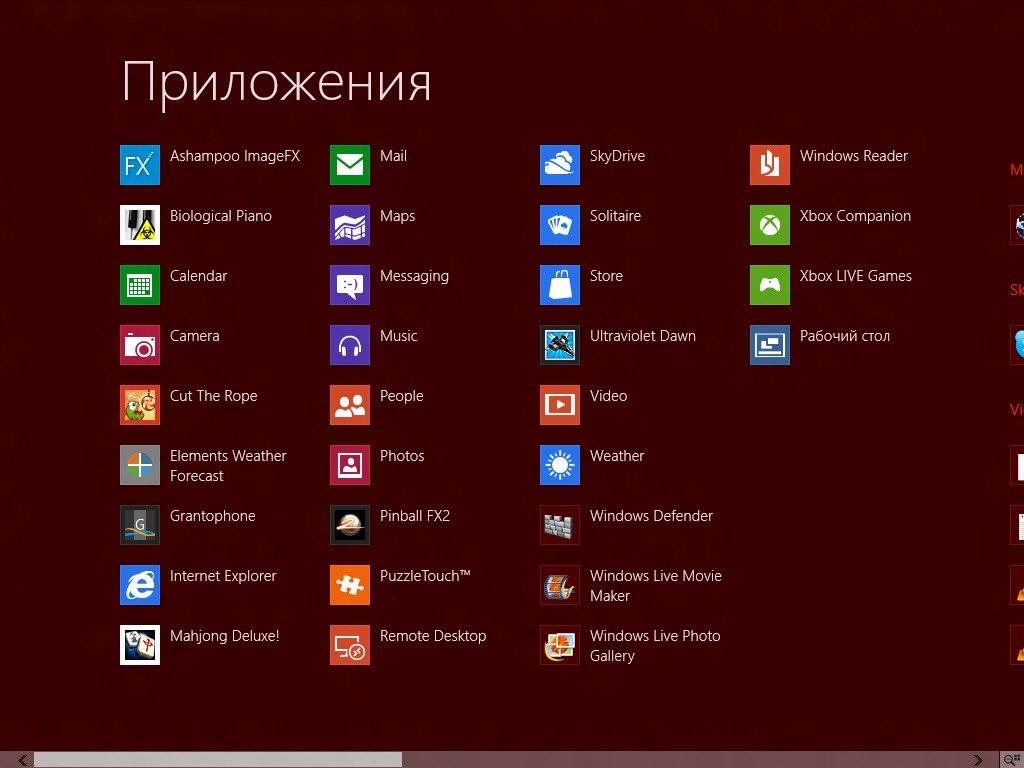Open Windows Reader icon
Image resolution: width=1024 pixels, height=768 pixels.
(770, 165)
